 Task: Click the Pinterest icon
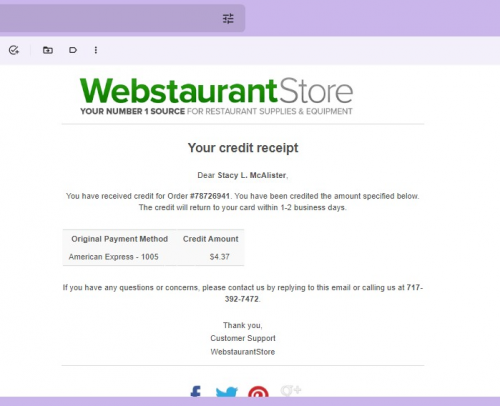[x=258, y=391]
